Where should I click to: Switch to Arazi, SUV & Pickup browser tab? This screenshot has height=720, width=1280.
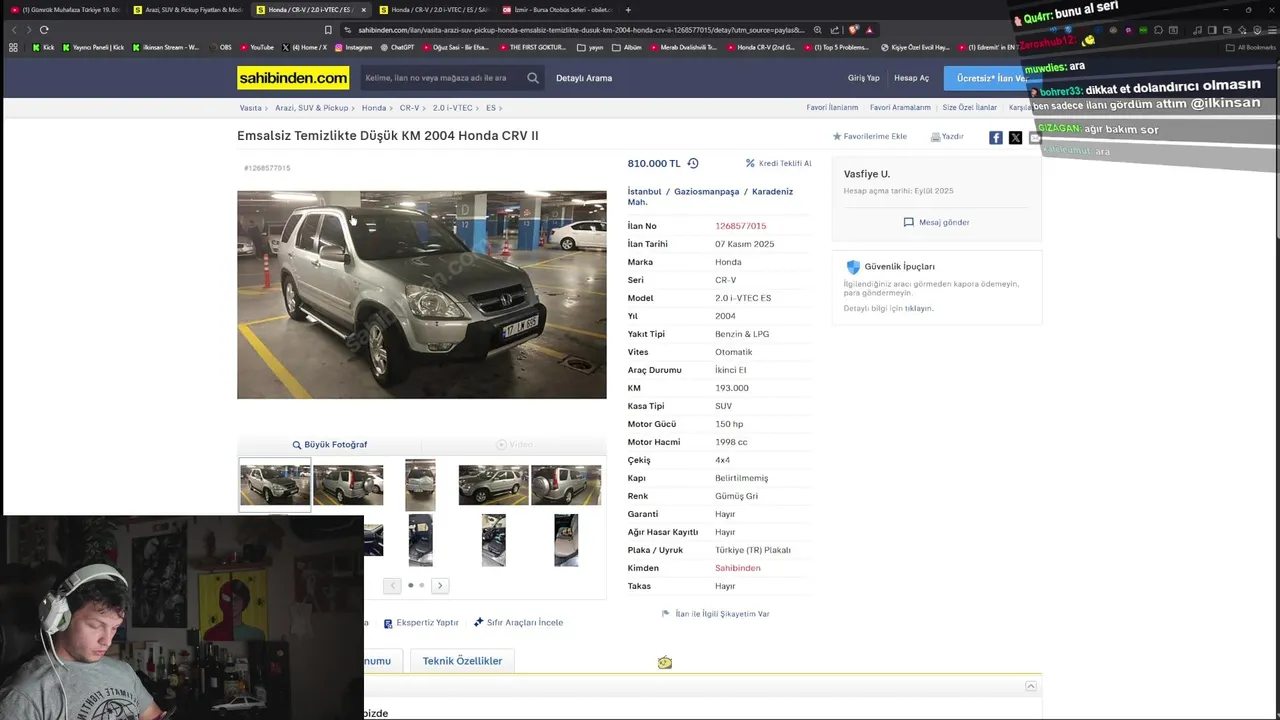pos(187,10)
